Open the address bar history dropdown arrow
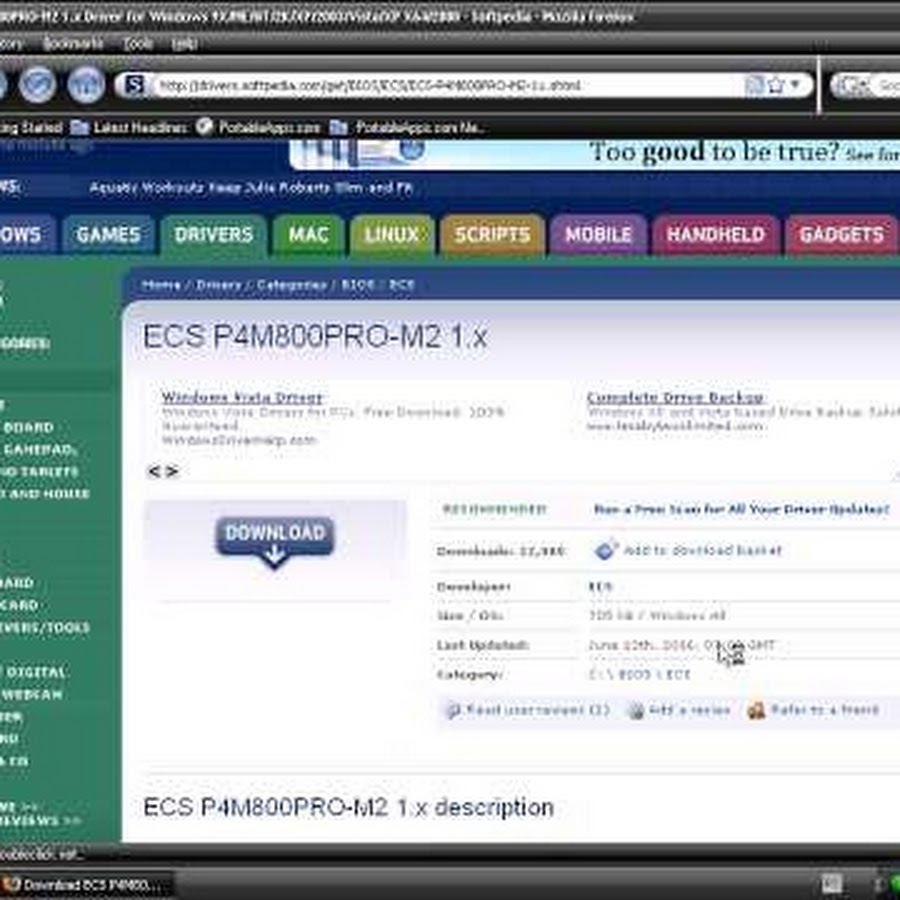The width and height of the screenshot is (900, 900). [x=797, y=85]
